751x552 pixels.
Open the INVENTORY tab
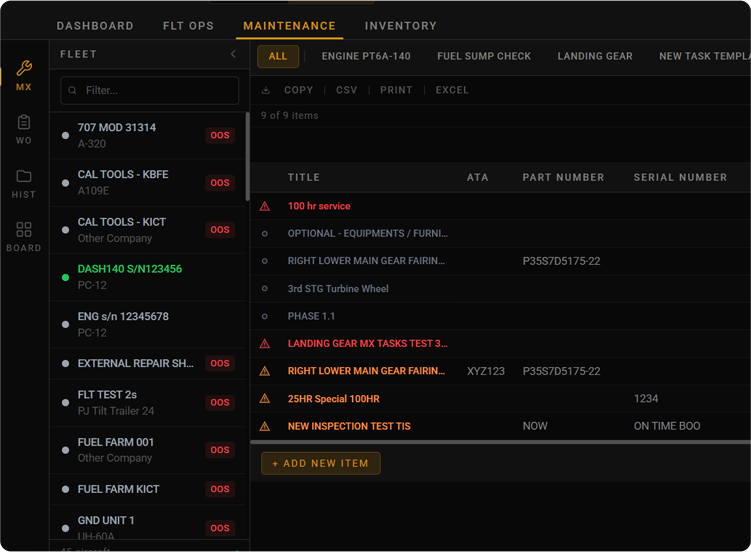click(401, 26)
